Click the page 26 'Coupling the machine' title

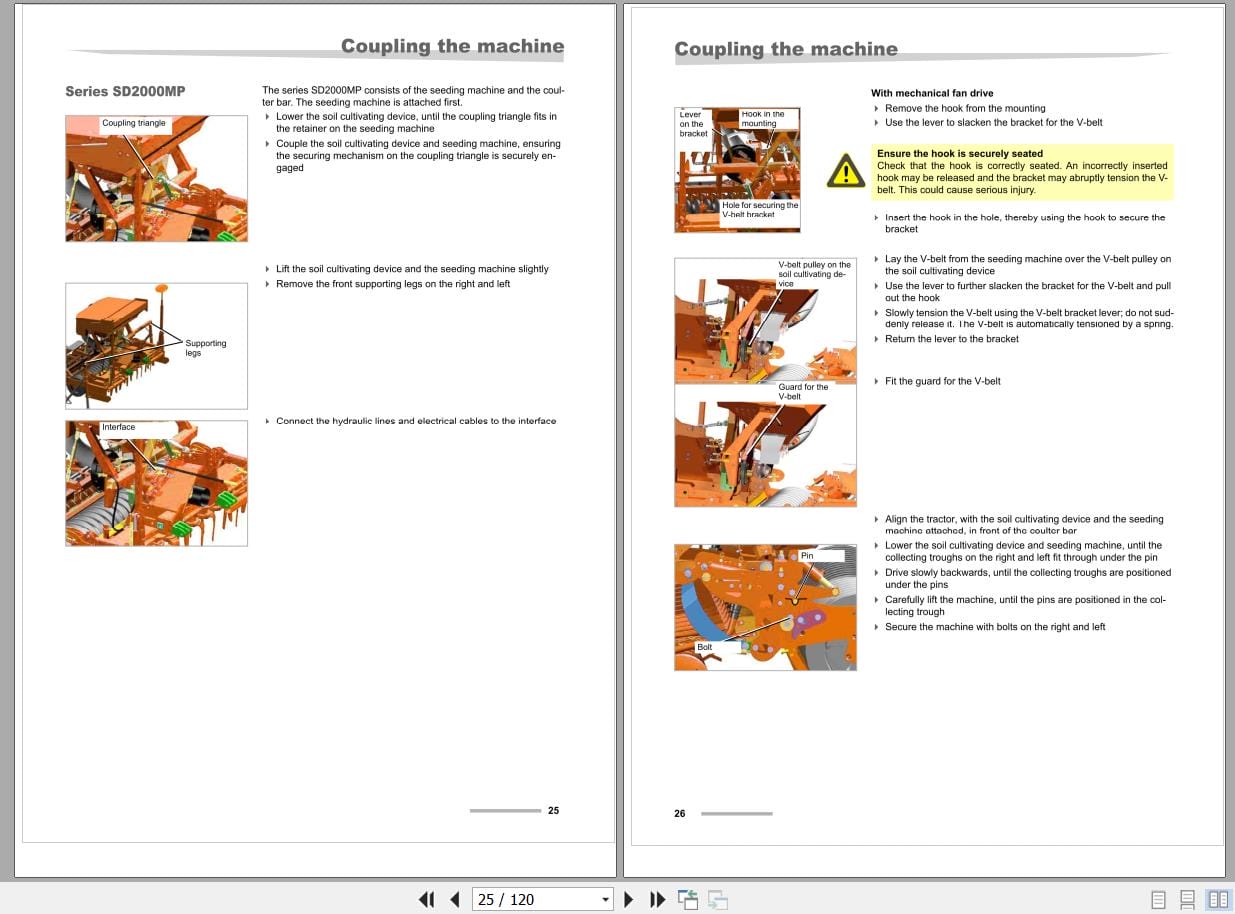click(786, 49)
